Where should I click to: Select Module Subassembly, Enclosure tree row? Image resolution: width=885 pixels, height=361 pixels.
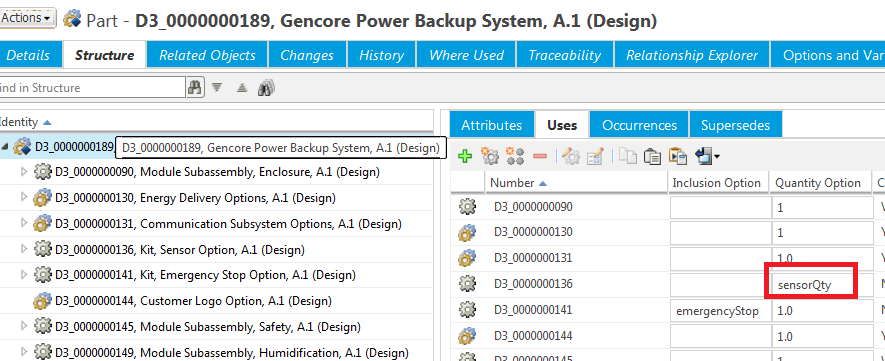[216, 171]
